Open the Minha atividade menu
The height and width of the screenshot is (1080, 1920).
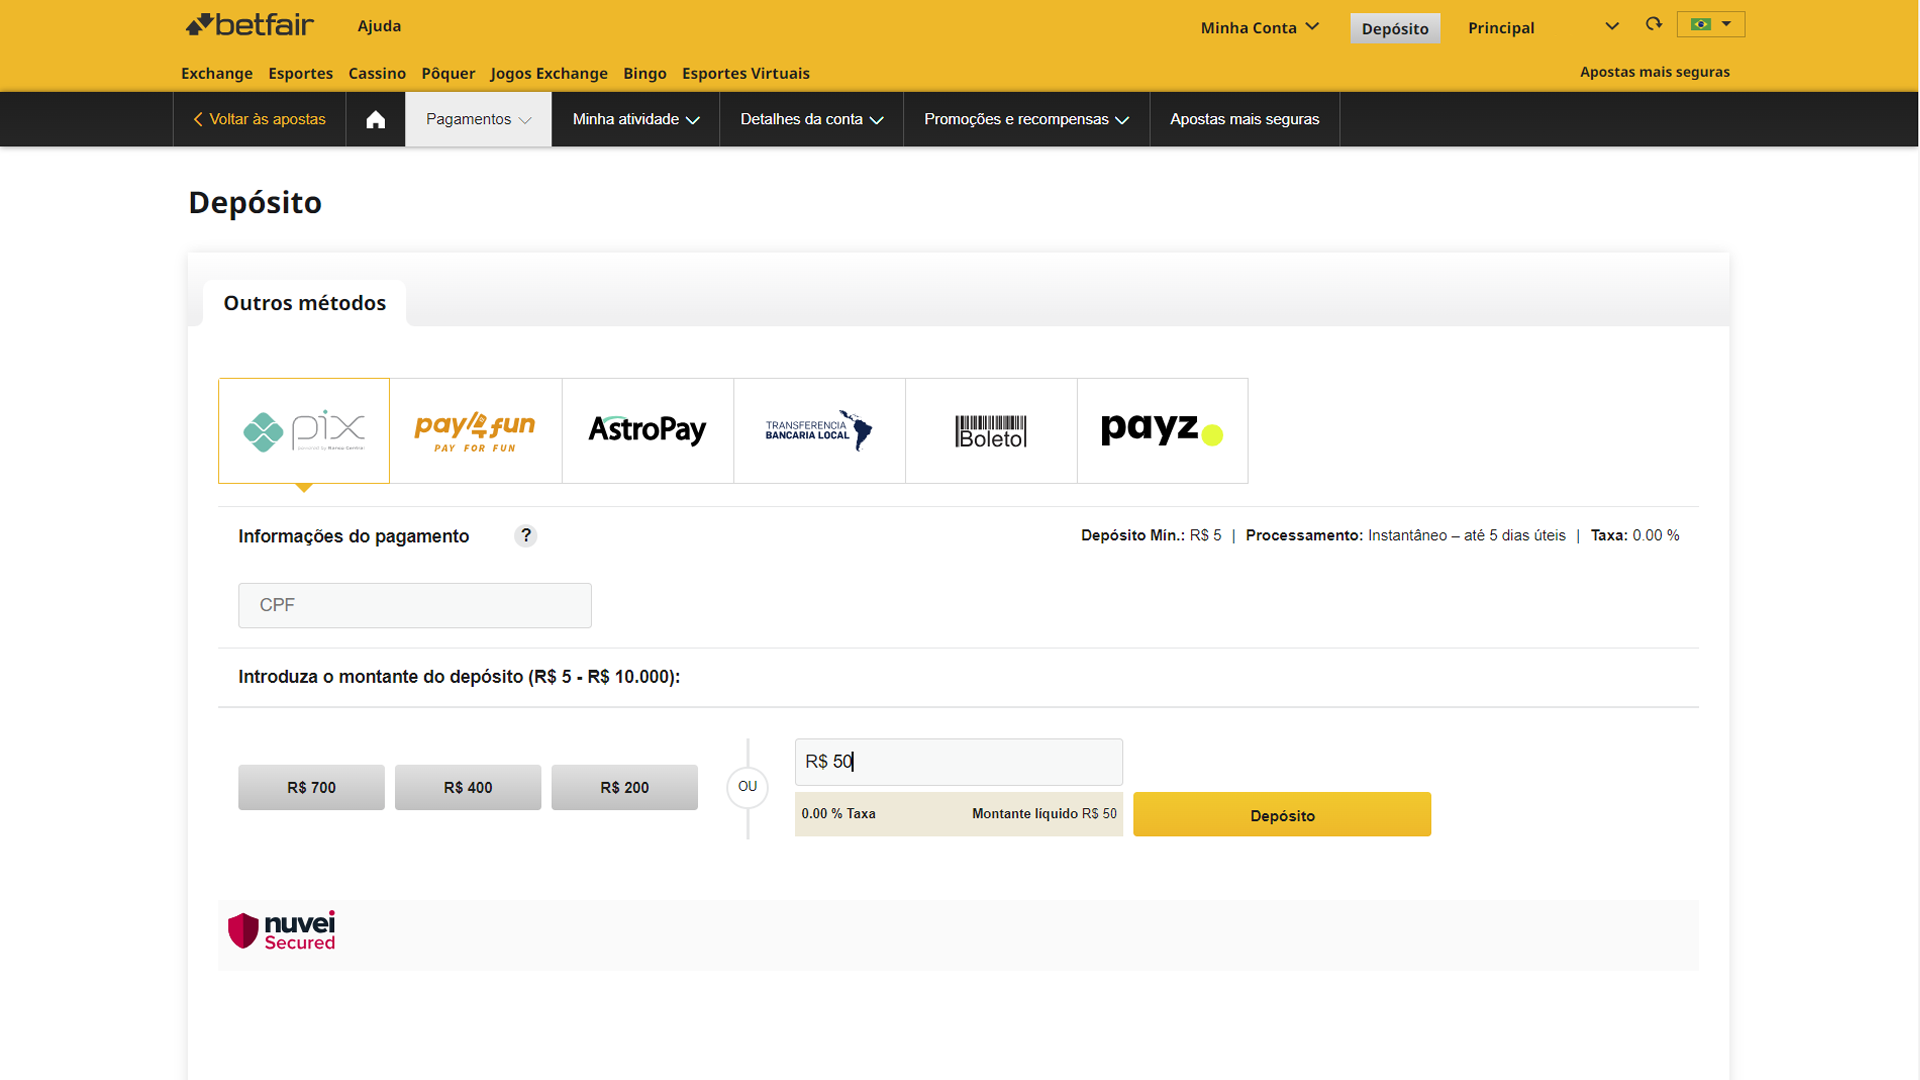click(x=635, y=120)
